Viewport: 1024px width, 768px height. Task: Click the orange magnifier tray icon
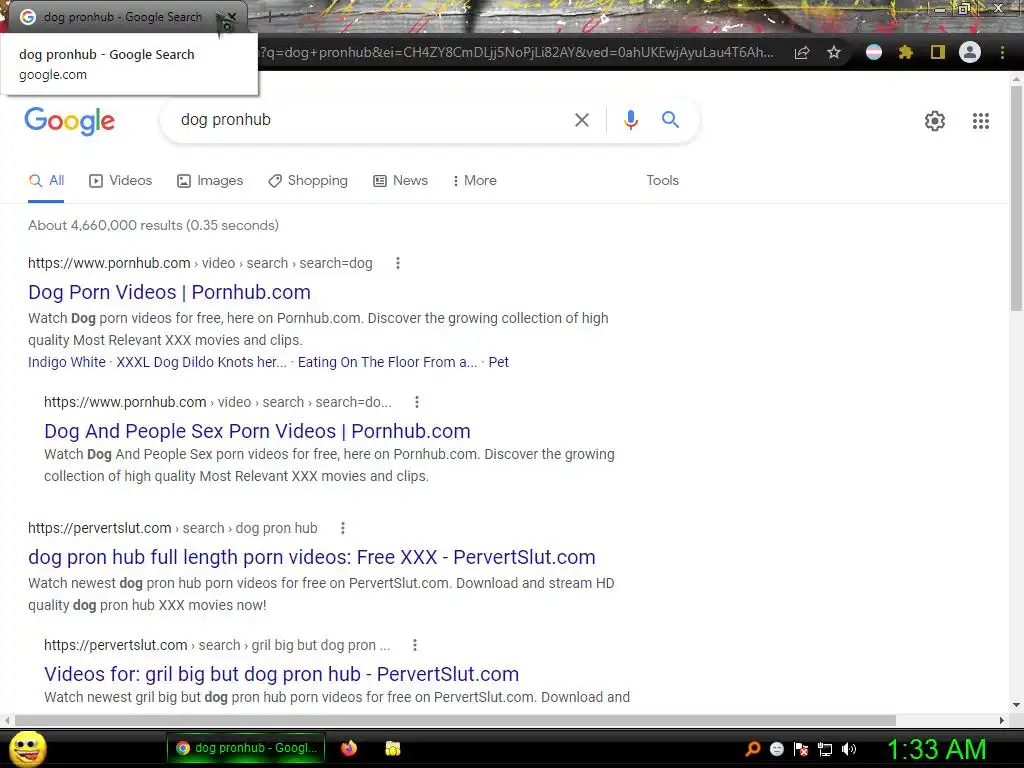tap(753, 749)
